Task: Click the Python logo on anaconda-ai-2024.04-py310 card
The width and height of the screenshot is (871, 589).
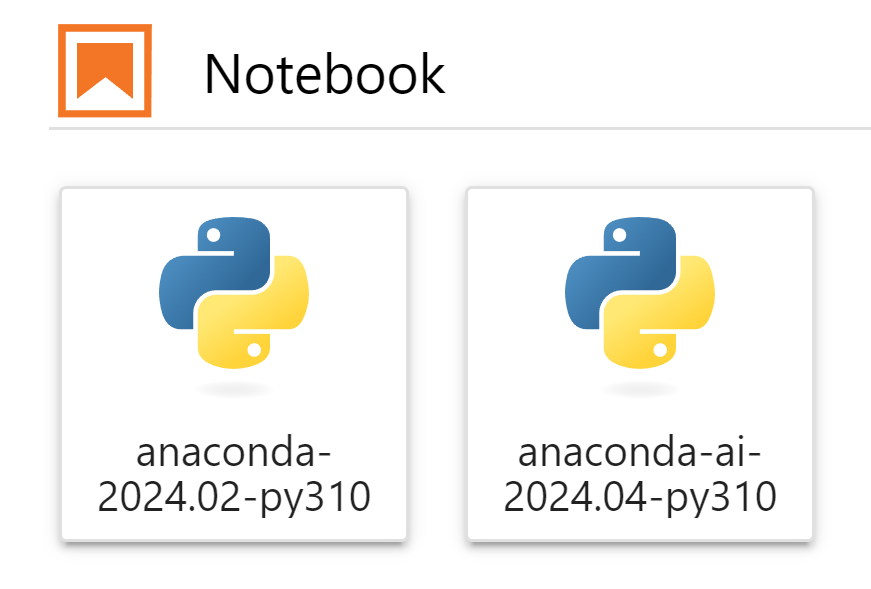Action: (x=640, y=293)
